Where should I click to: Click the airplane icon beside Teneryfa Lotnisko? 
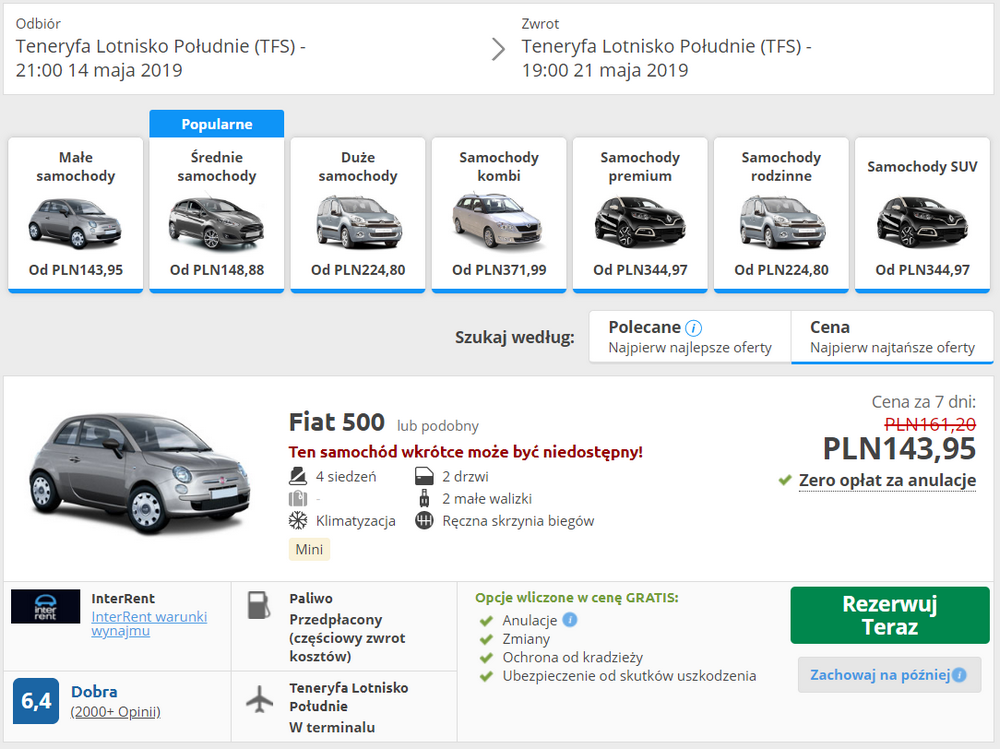tap(260, 699)
